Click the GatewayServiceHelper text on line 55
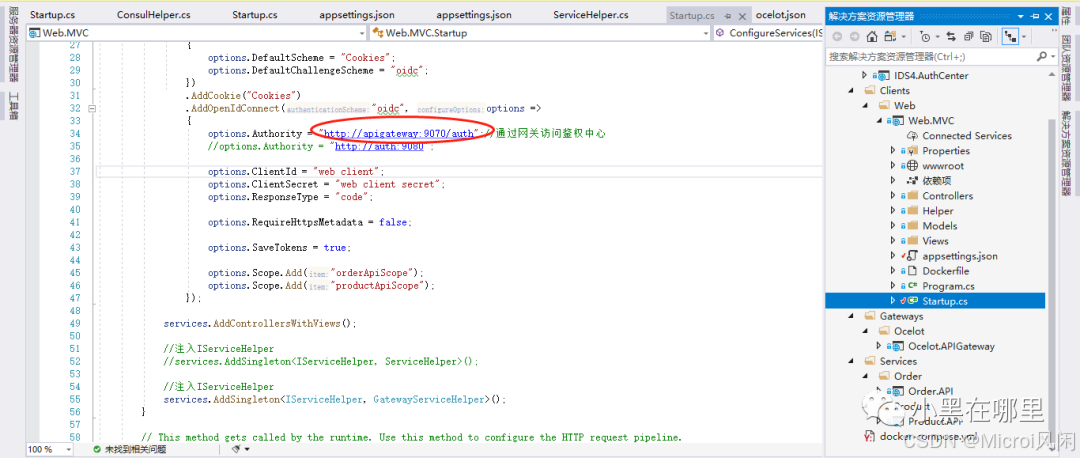1080x458 pixels. [x=430, y=399]
